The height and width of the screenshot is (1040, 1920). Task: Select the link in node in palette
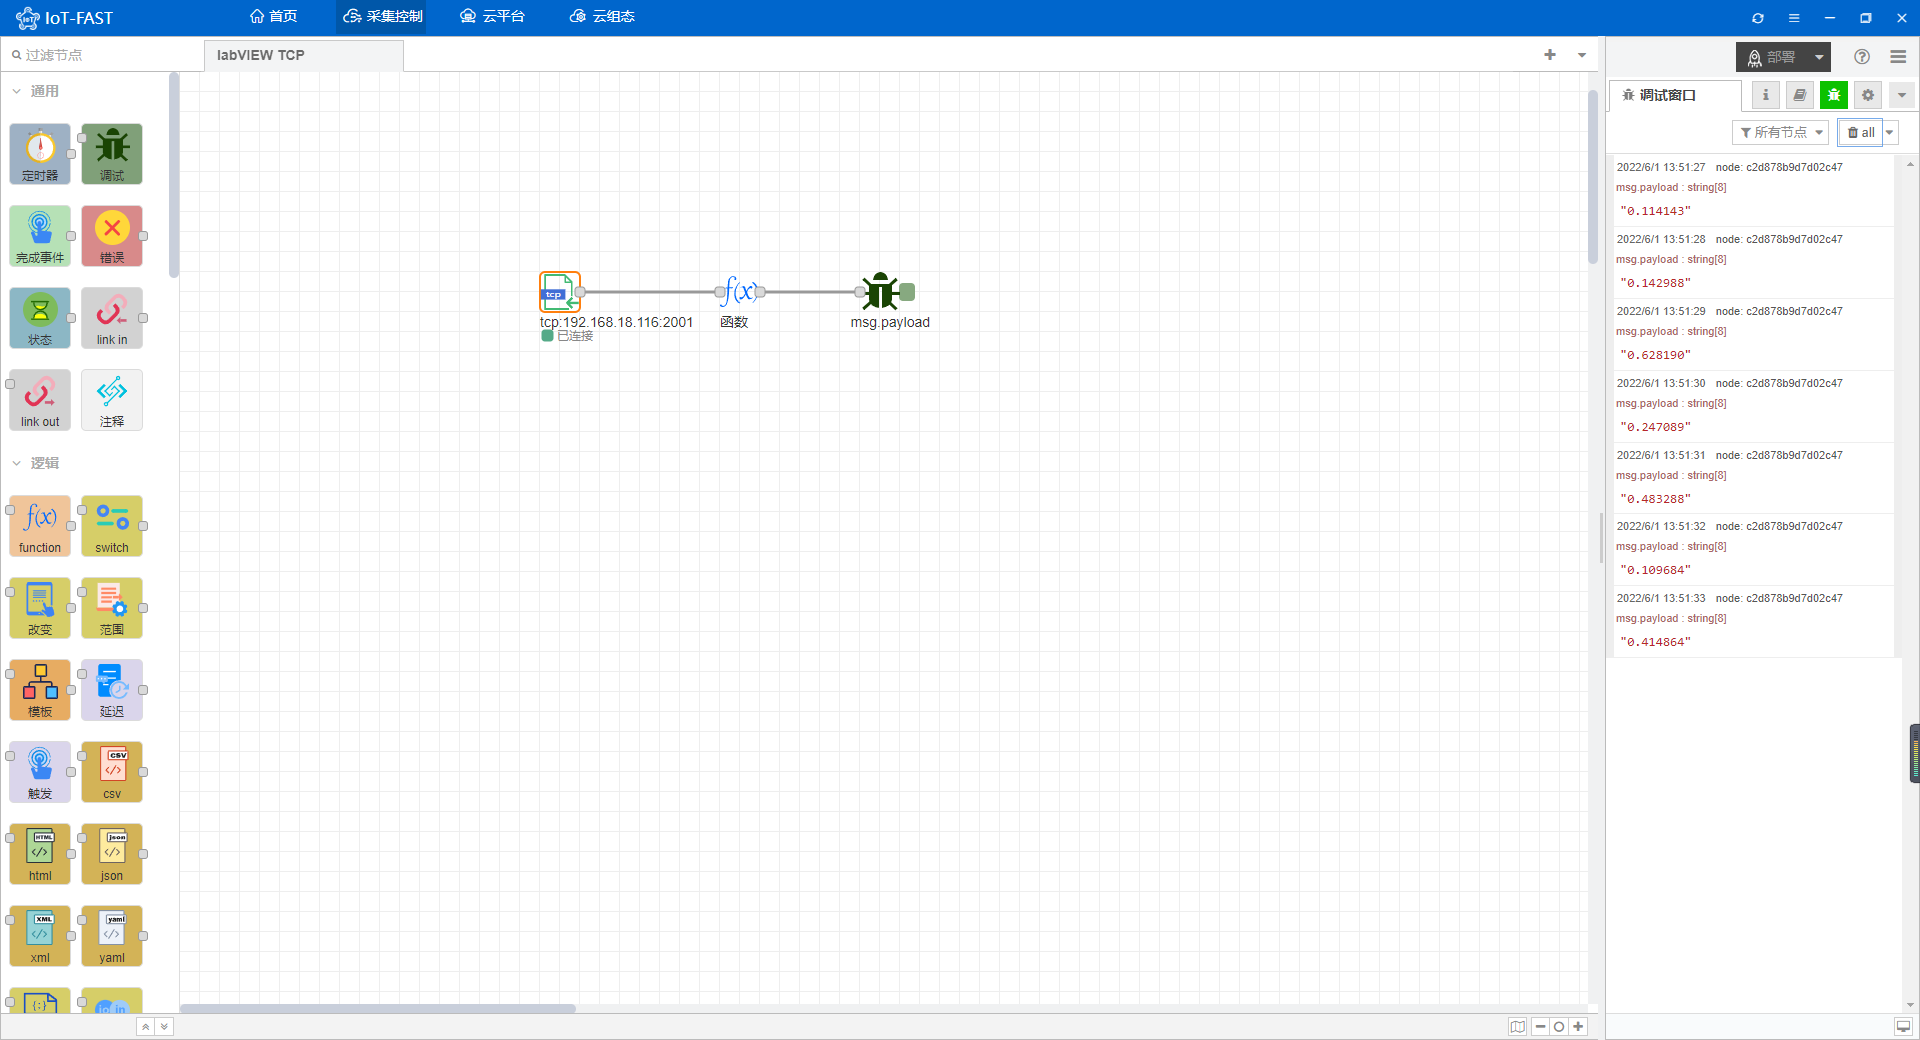click(112, 318)
